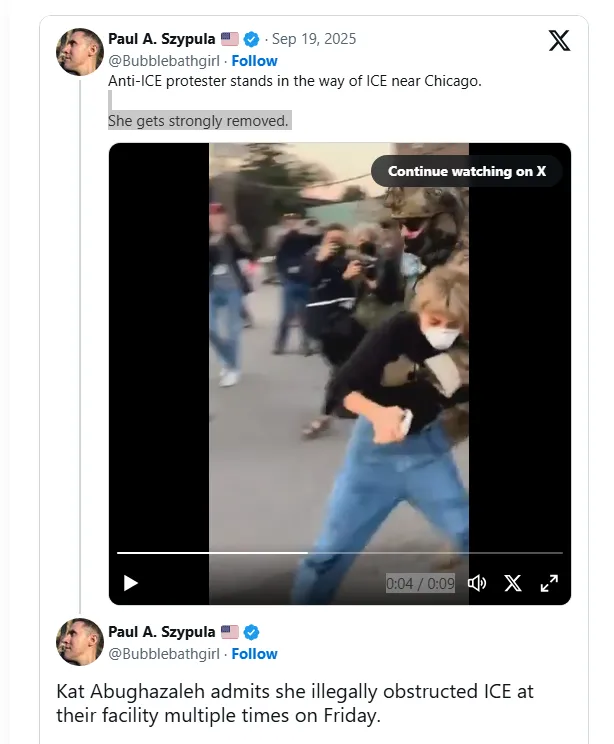Follow @Bubblebathgirl in the reply tweet

click(255, 654)
